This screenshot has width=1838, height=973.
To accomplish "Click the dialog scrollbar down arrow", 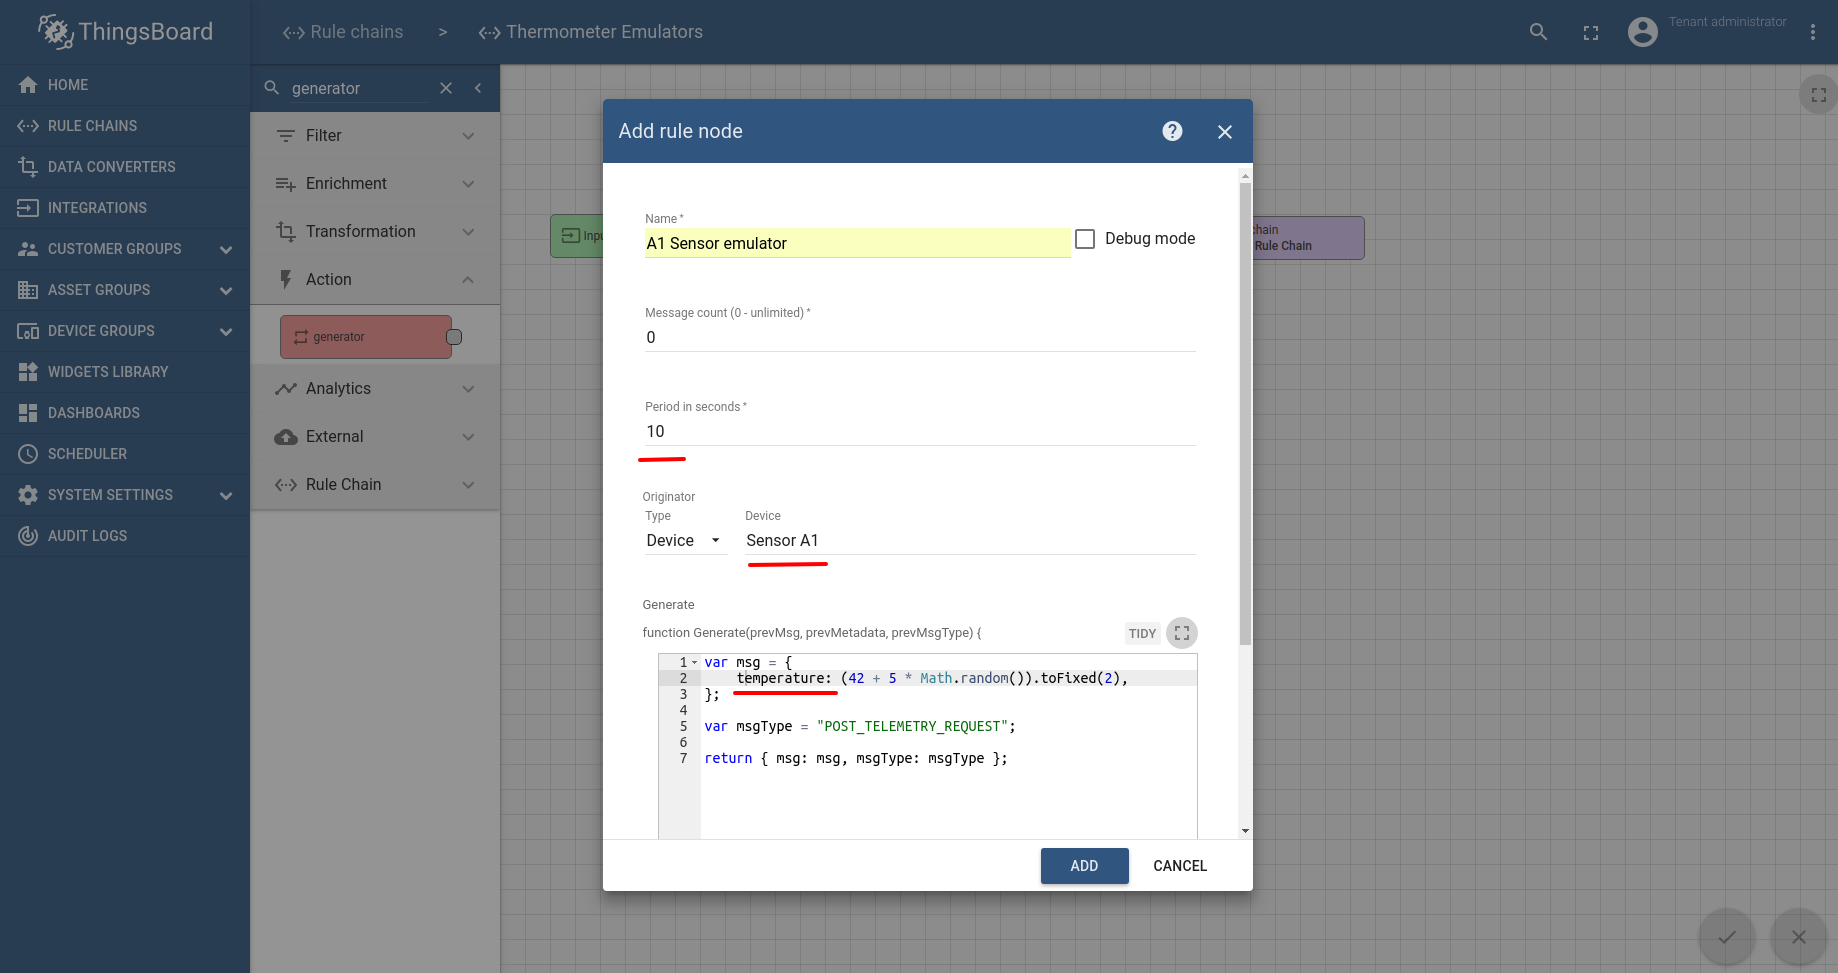I will click(1245, 831).
